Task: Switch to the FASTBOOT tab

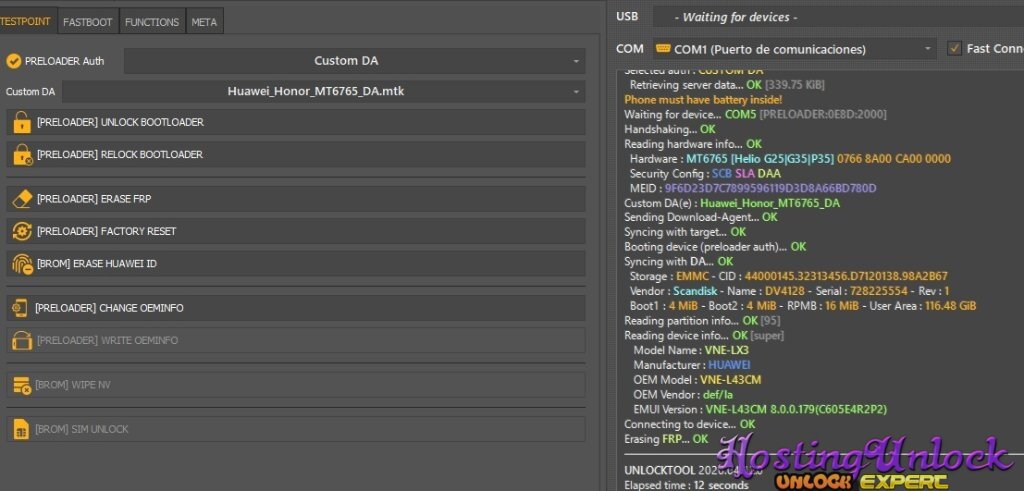Action: tap(88, 21)
